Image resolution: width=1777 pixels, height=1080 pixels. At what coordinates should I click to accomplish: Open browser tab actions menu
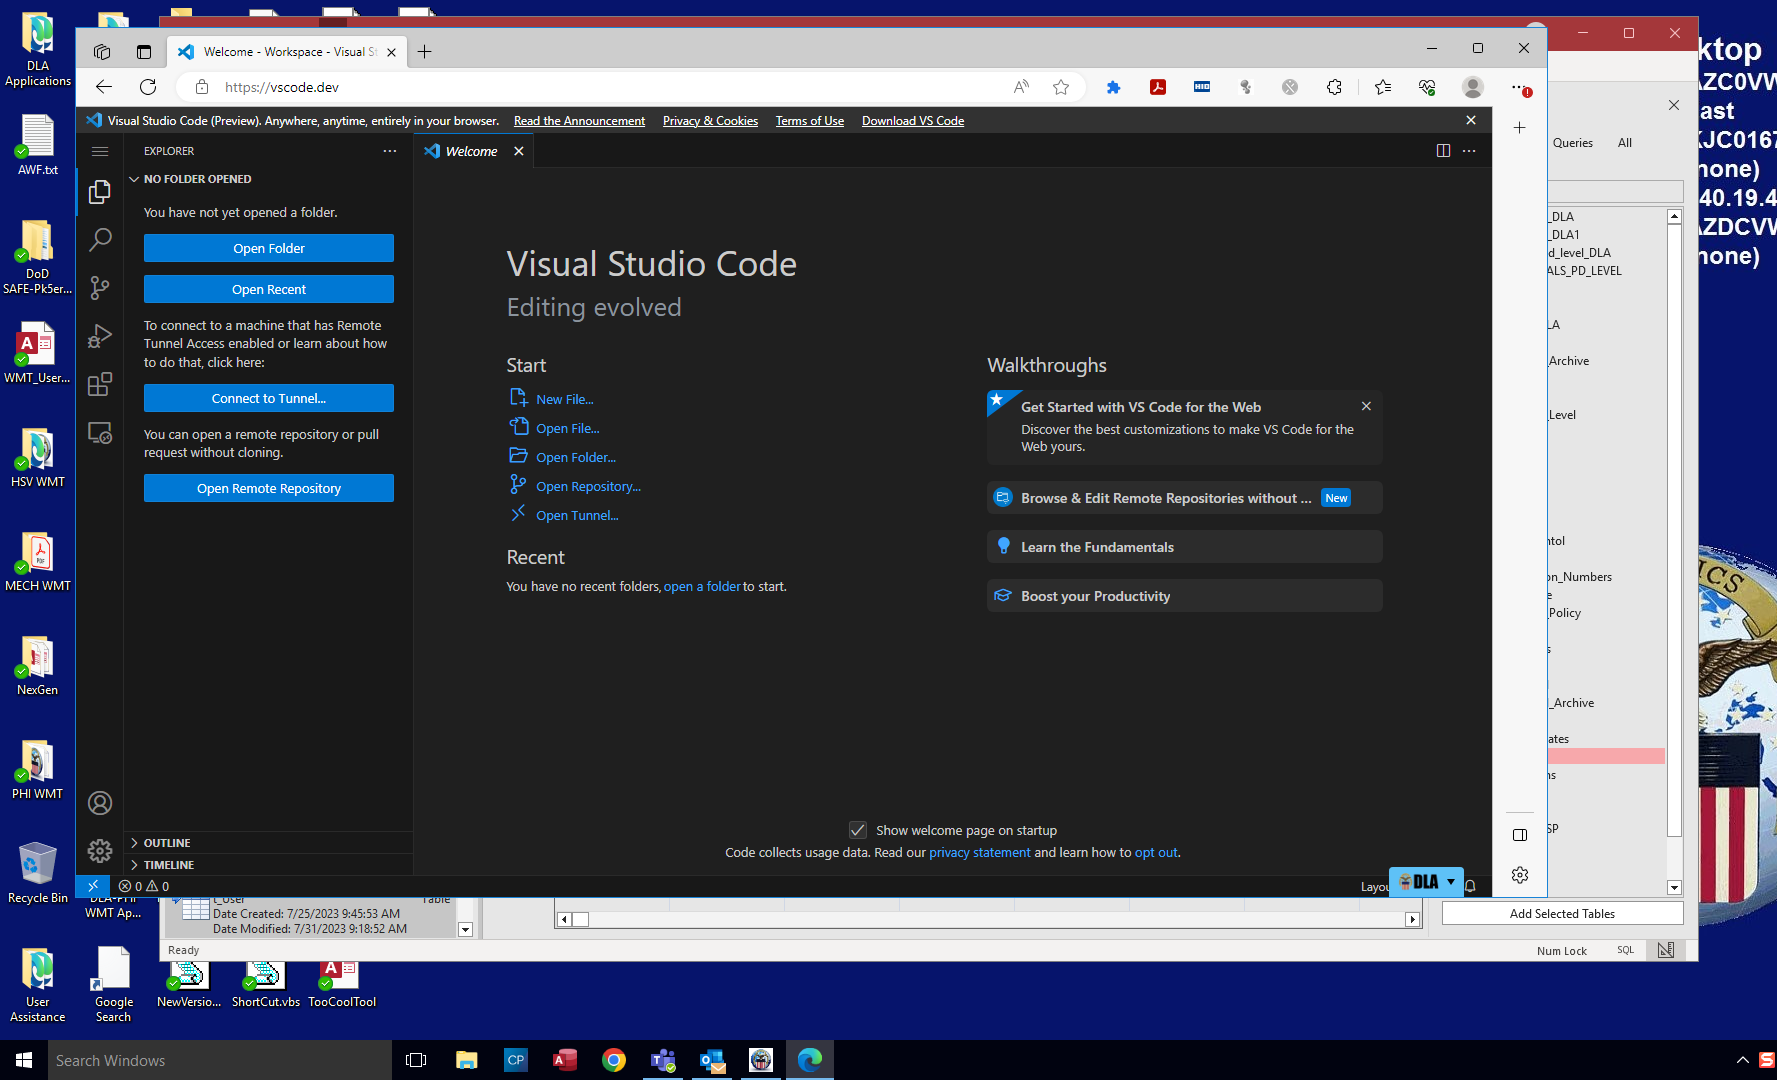pos(143,52)
